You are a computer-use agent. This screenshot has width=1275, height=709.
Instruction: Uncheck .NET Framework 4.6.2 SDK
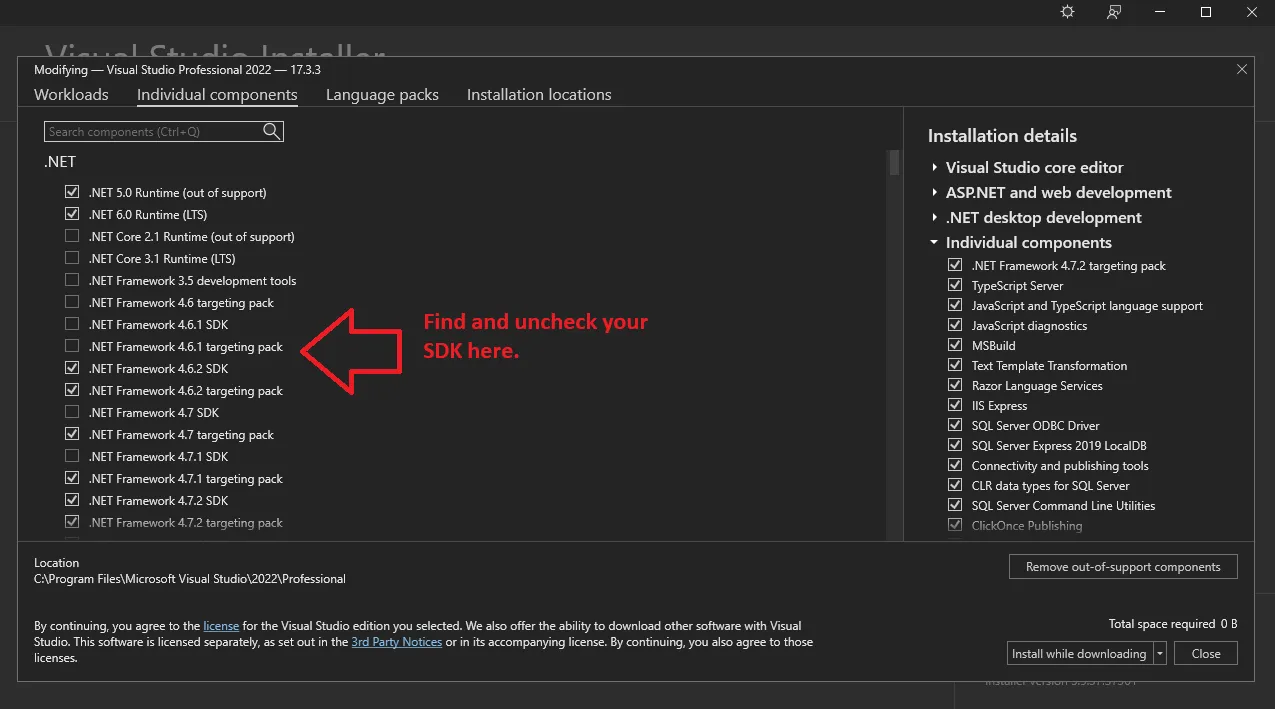point(72,368)
